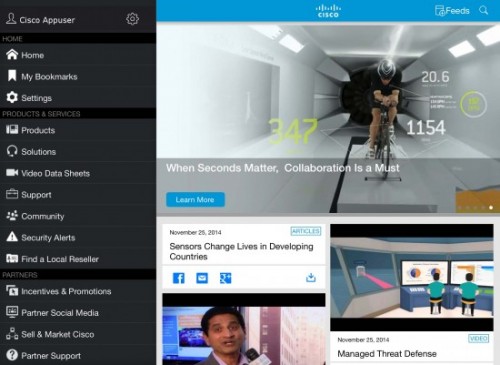Viewport: 500px width, 365px height.
Task: Select the last carousel page dot
Action: (x=491, y=207)
